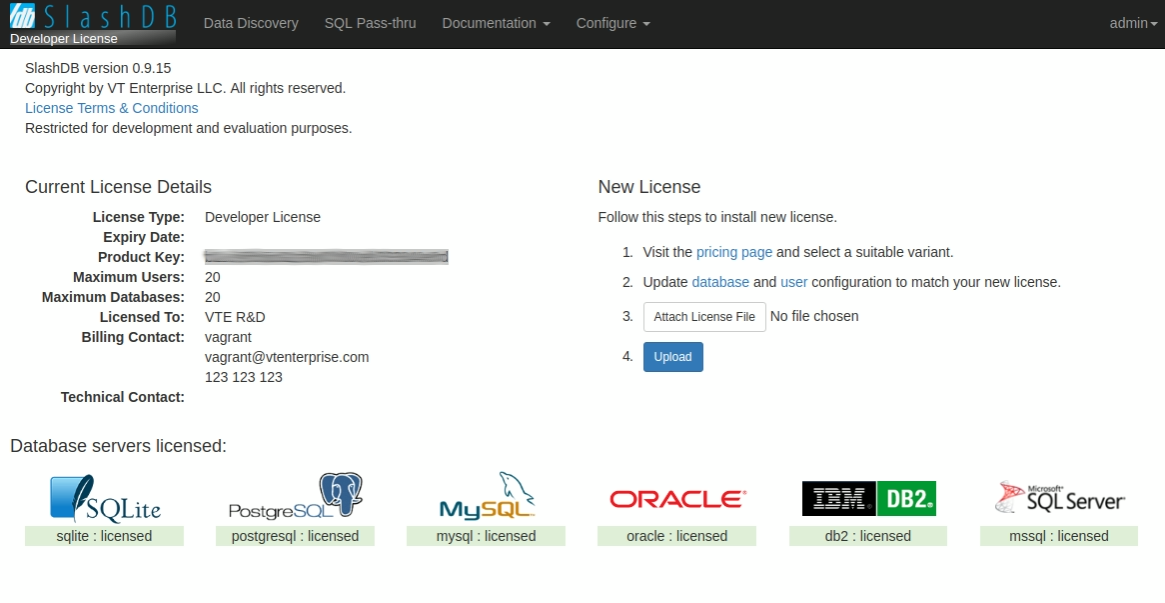Click the PostgreSQL elephant logo
The image size is (1165, 603).
coord(296,496)
